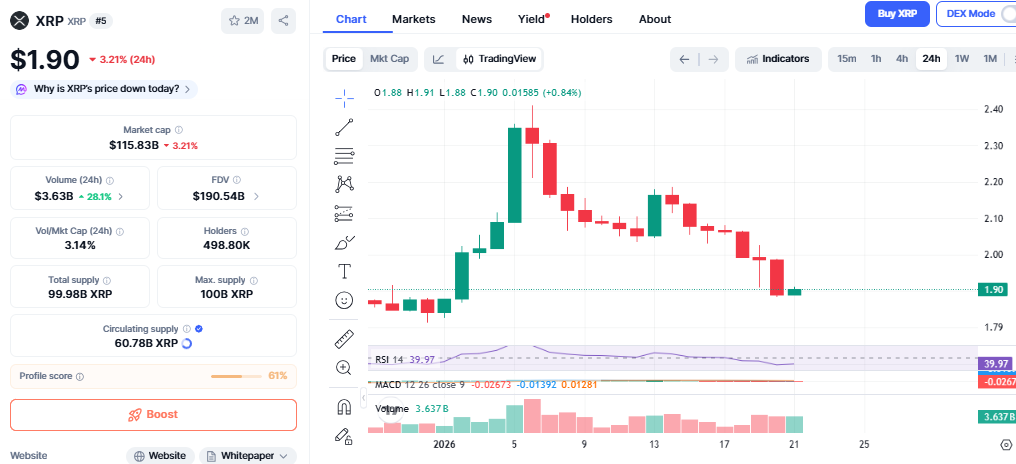The height and width of the screenshot is (464, 1016).
Task: Select the trend line drawing tool
Action: tap(345, 127)
